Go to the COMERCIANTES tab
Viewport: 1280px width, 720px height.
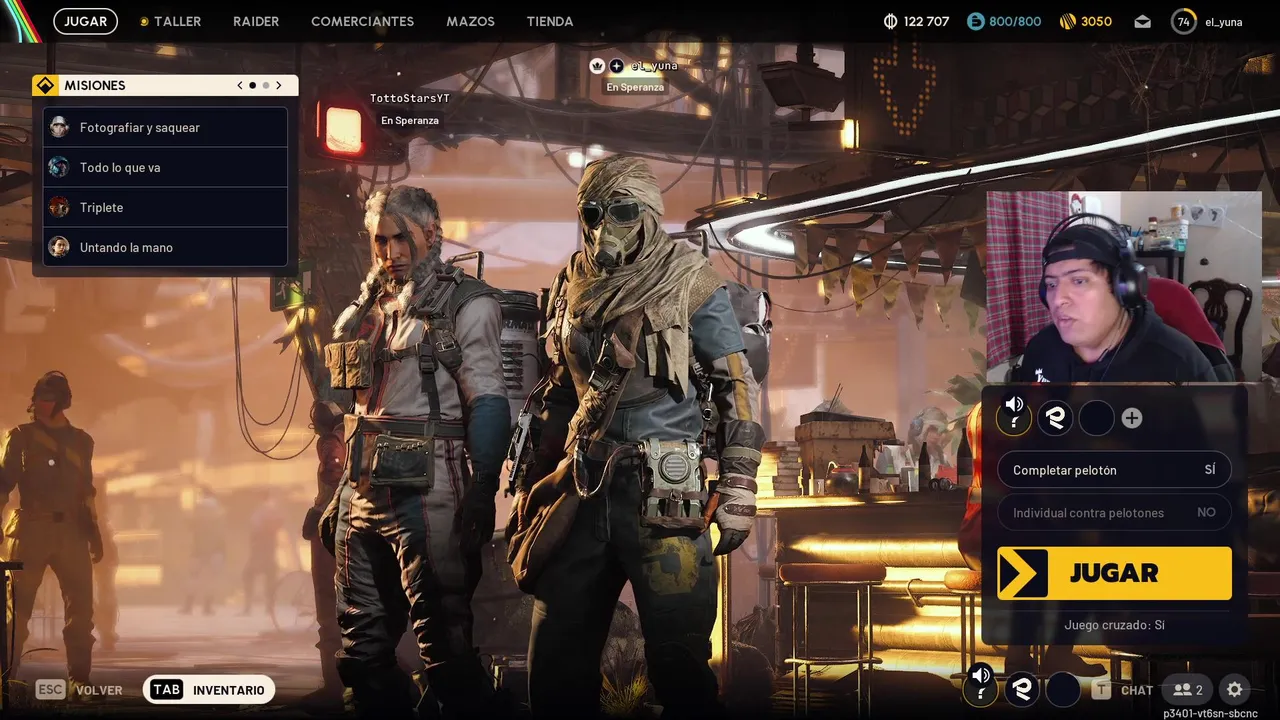click(x=362, y=21)
